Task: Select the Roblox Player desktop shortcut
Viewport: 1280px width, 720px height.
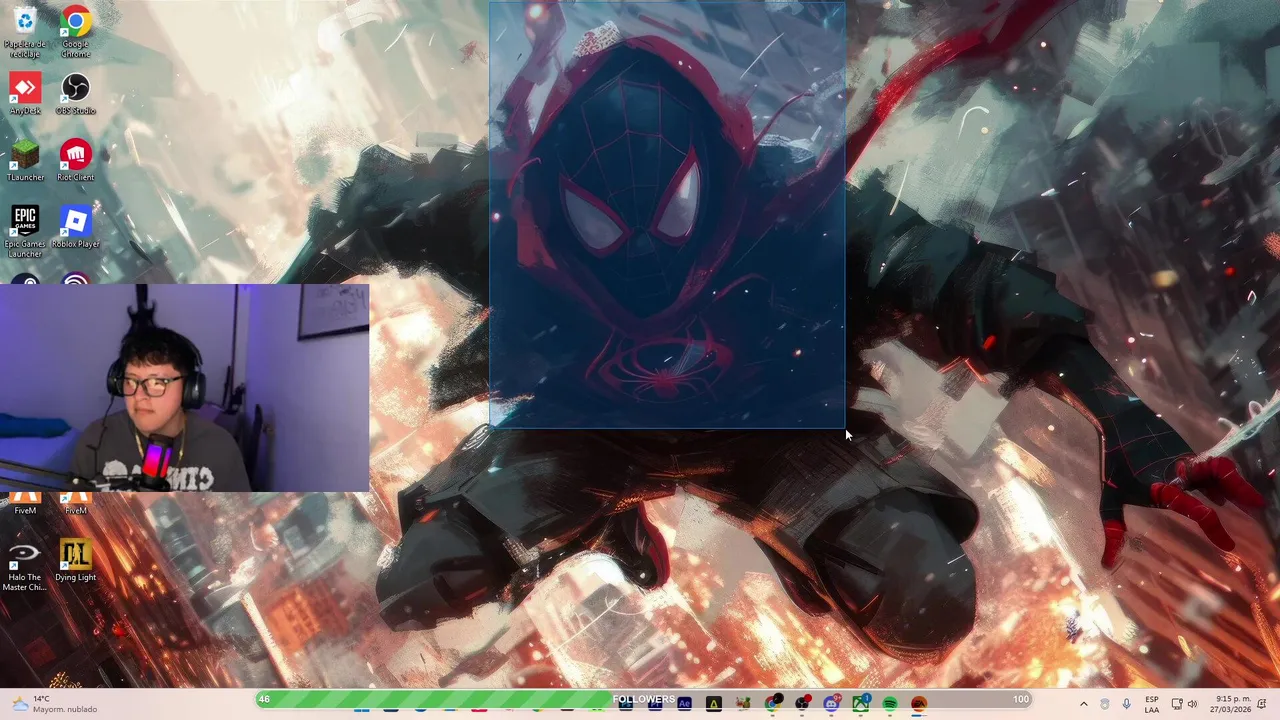Action: 75,227
